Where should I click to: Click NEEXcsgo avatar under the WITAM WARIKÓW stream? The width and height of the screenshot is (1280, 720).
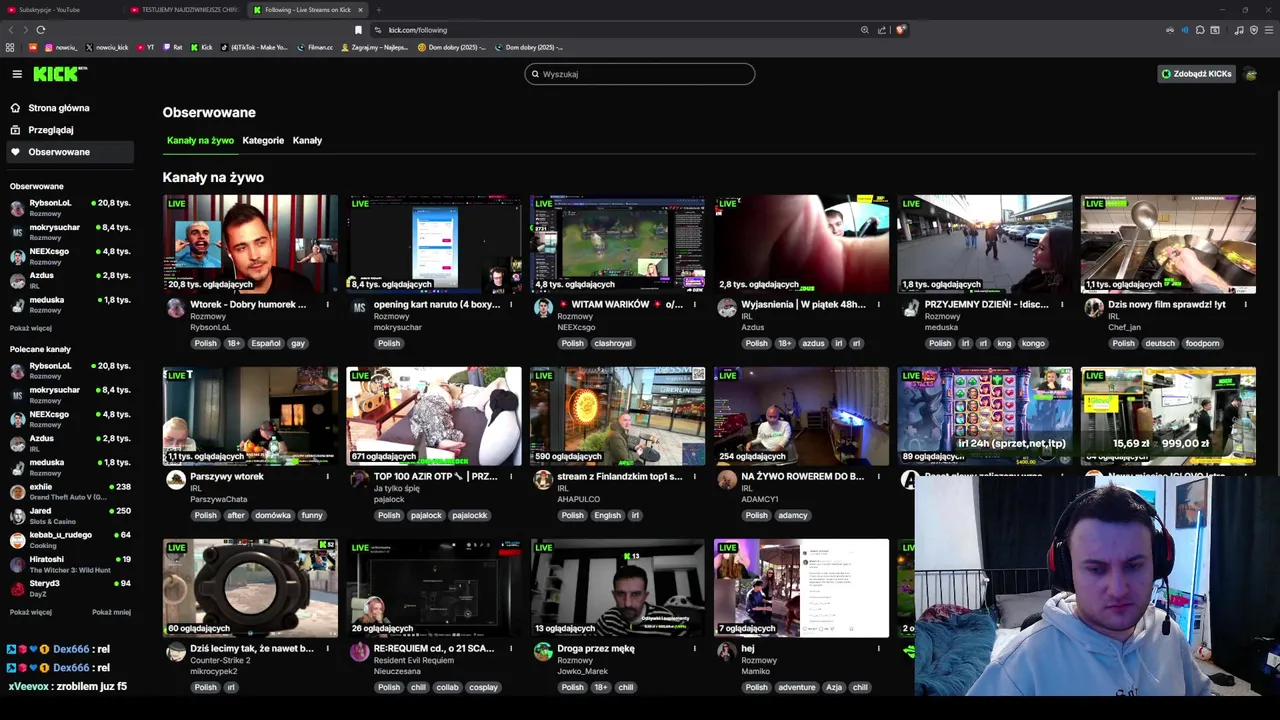(x=543, y=308)
